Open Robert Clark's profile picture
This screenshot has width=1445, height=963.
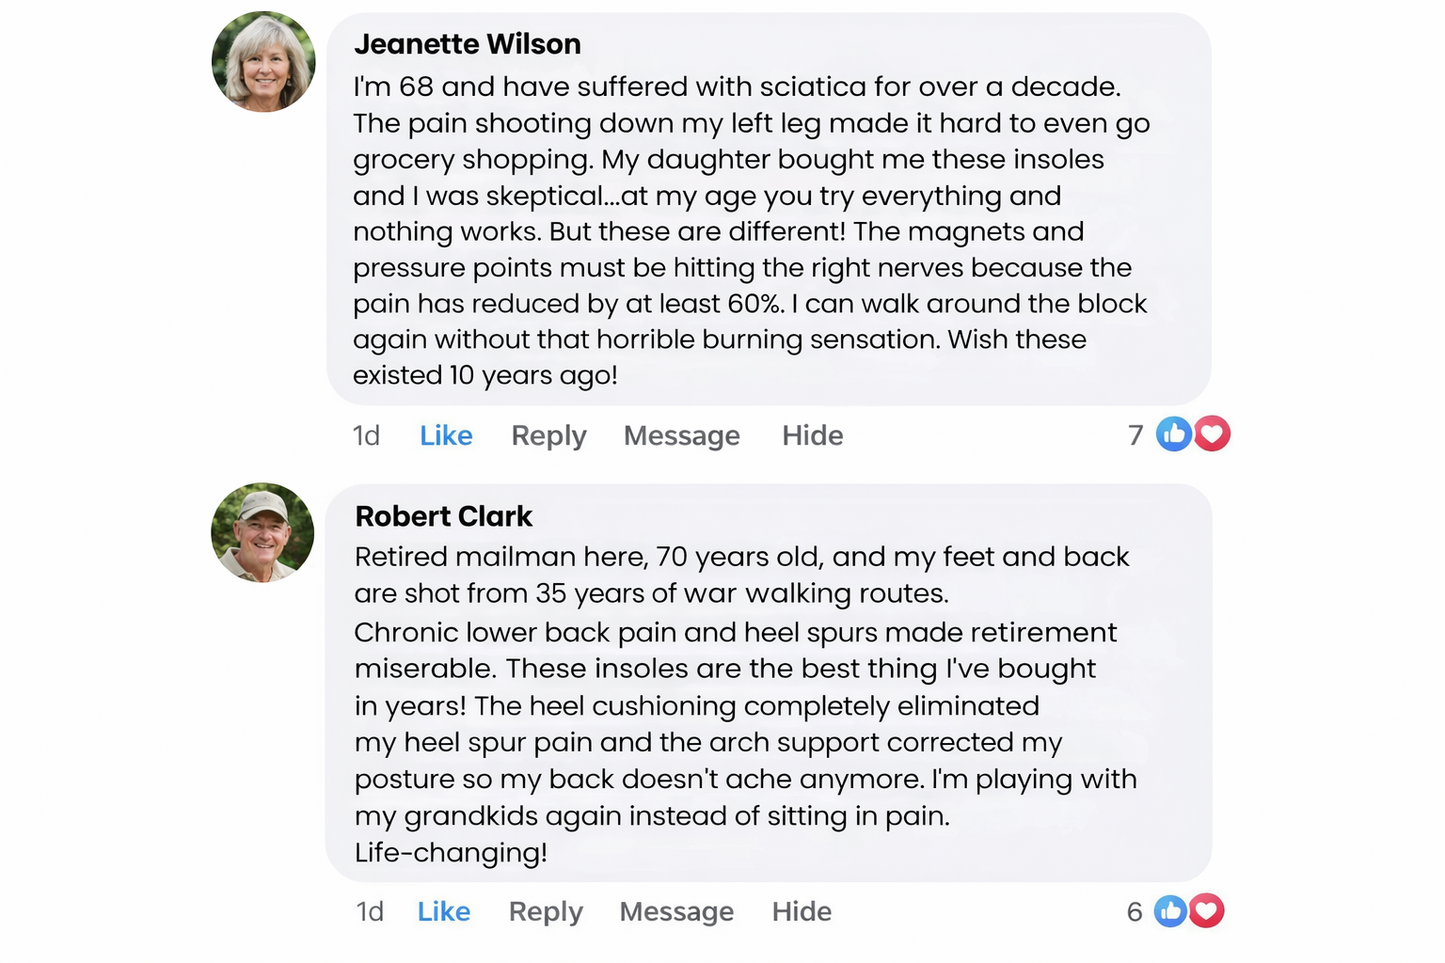pos(262,533)
